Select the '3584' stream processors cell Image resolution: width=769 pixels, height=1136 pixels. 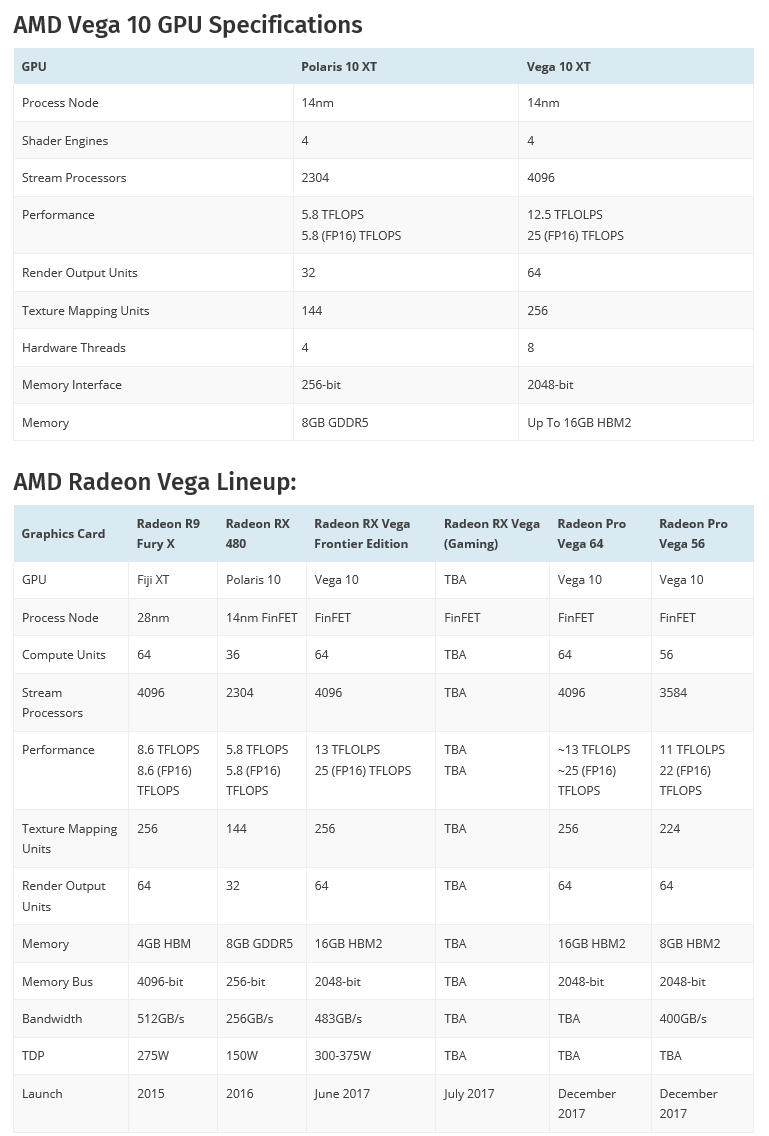click(673, 693)
